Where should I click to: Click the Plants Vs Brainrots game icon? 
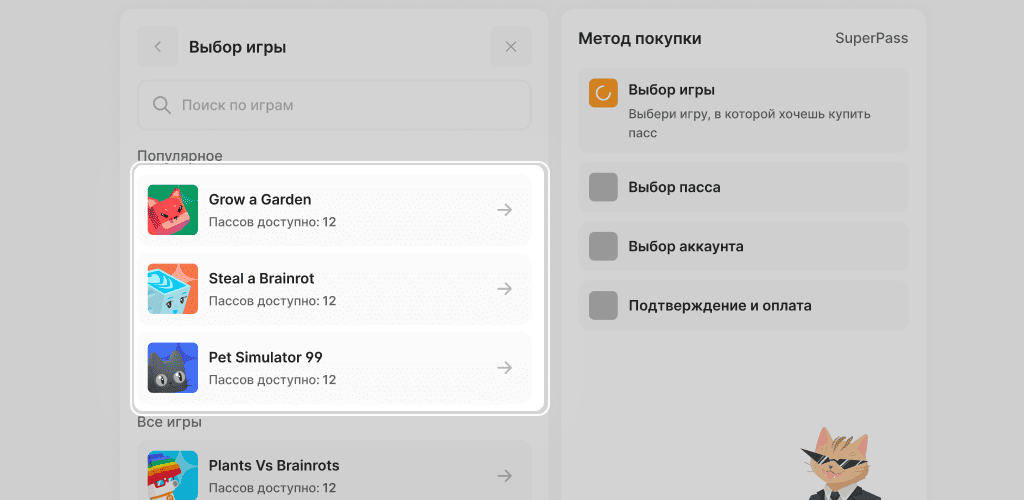point(173,475)
